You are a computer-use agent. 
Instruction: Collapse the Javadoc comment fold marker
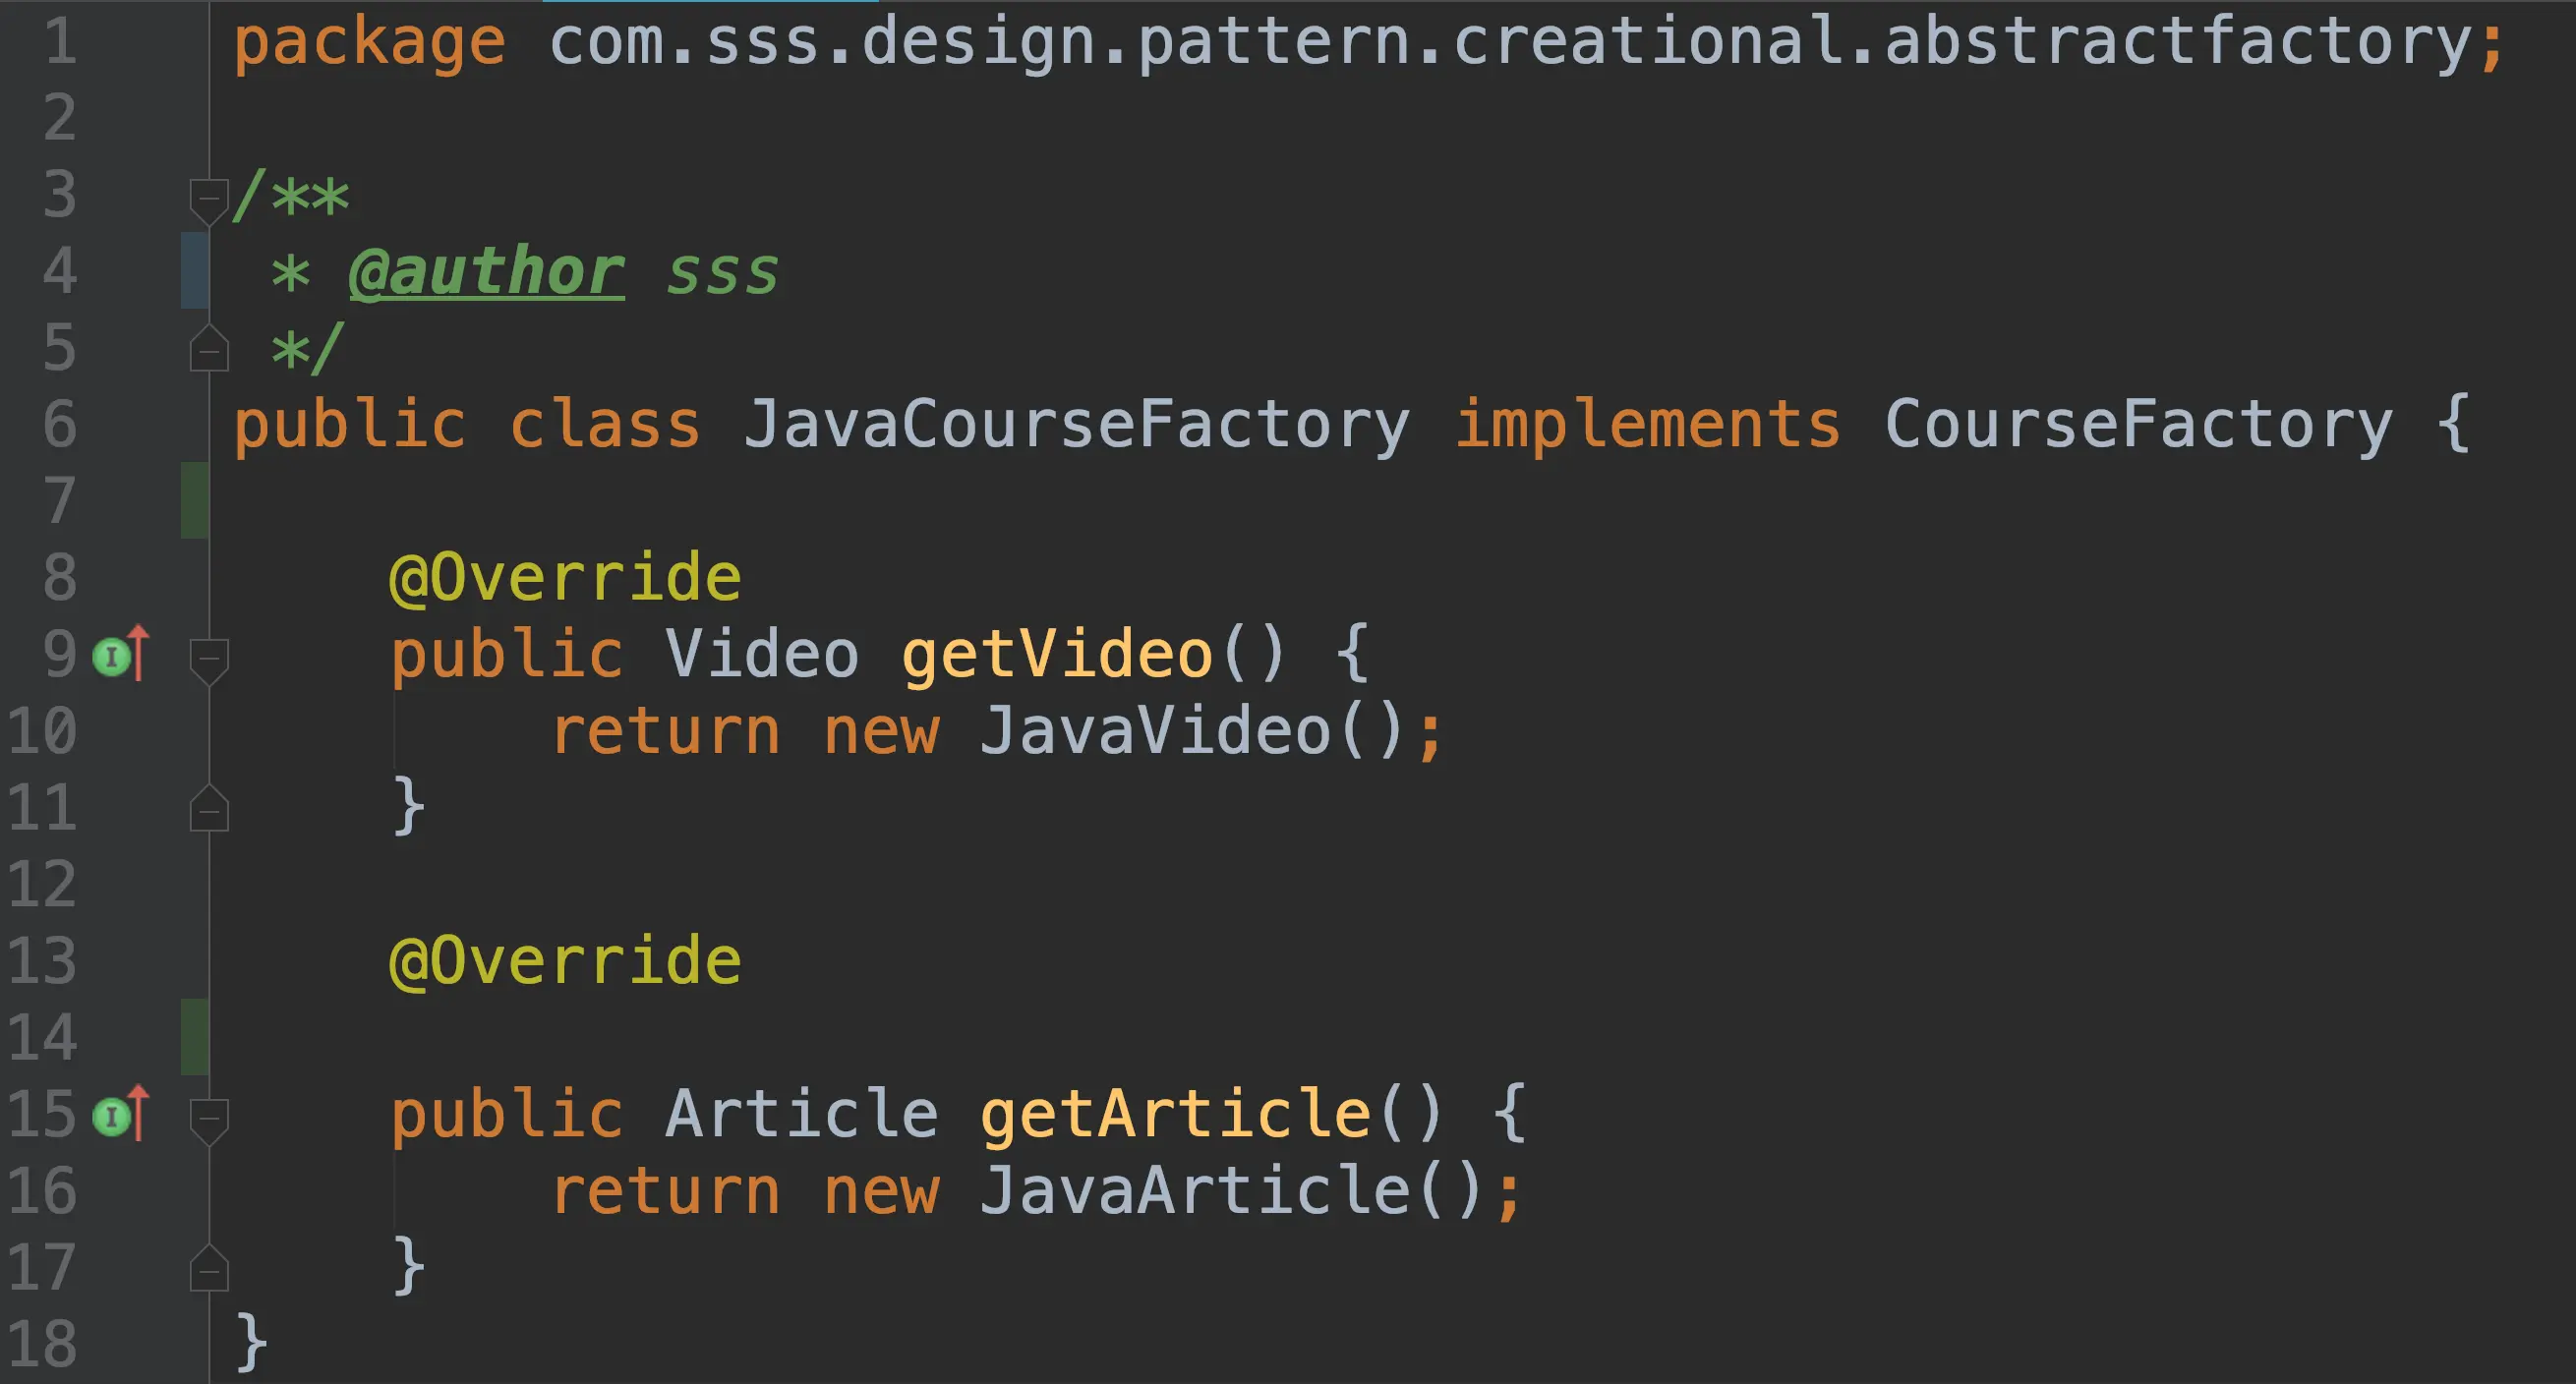(x=209, y=200)
